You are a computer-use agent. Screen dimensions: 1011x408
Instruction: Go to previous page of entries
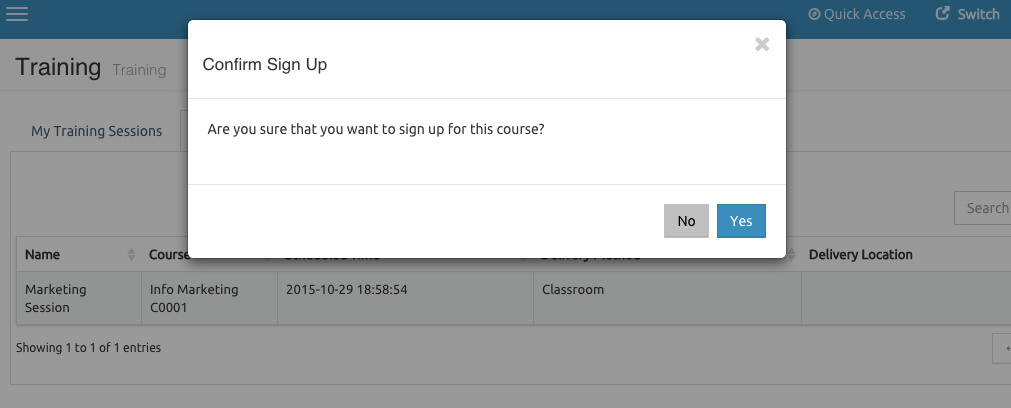[x=1001, y=349]
